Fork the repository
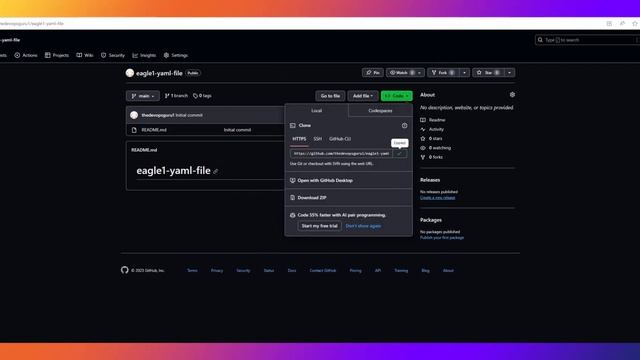 point(443,73)
